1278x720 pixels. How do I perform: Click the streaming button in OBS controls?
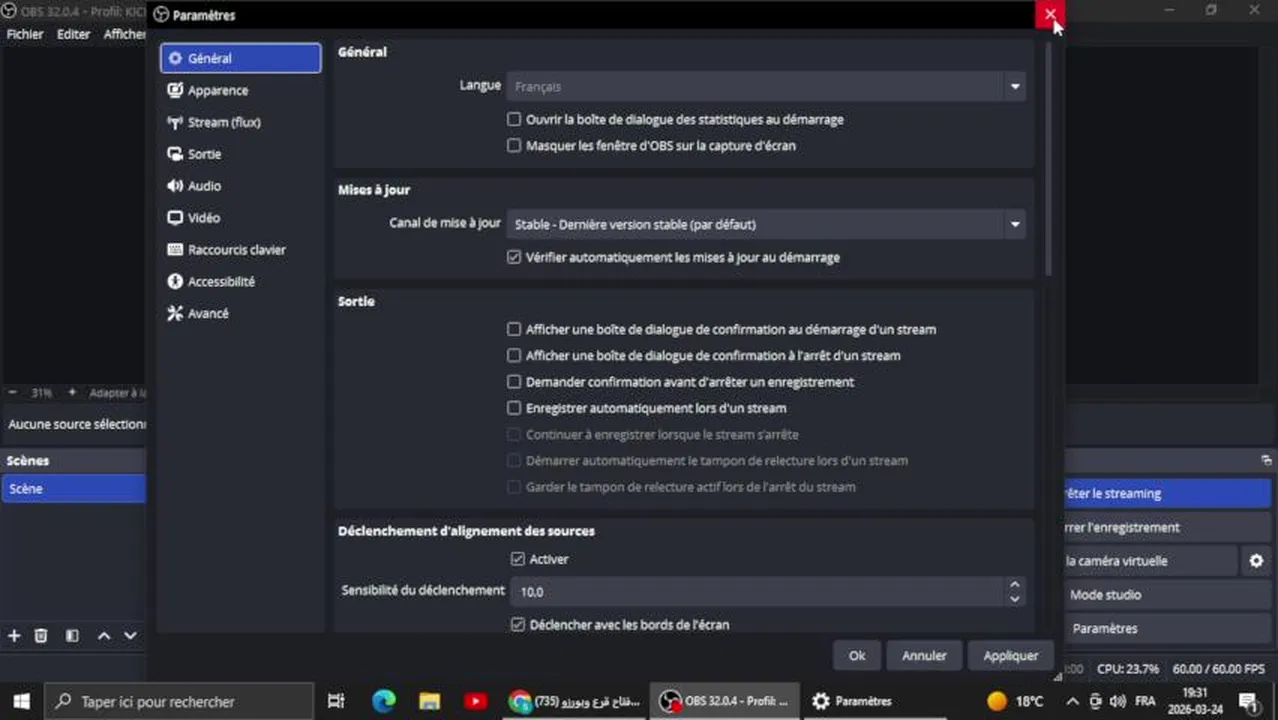[1167, 494]
